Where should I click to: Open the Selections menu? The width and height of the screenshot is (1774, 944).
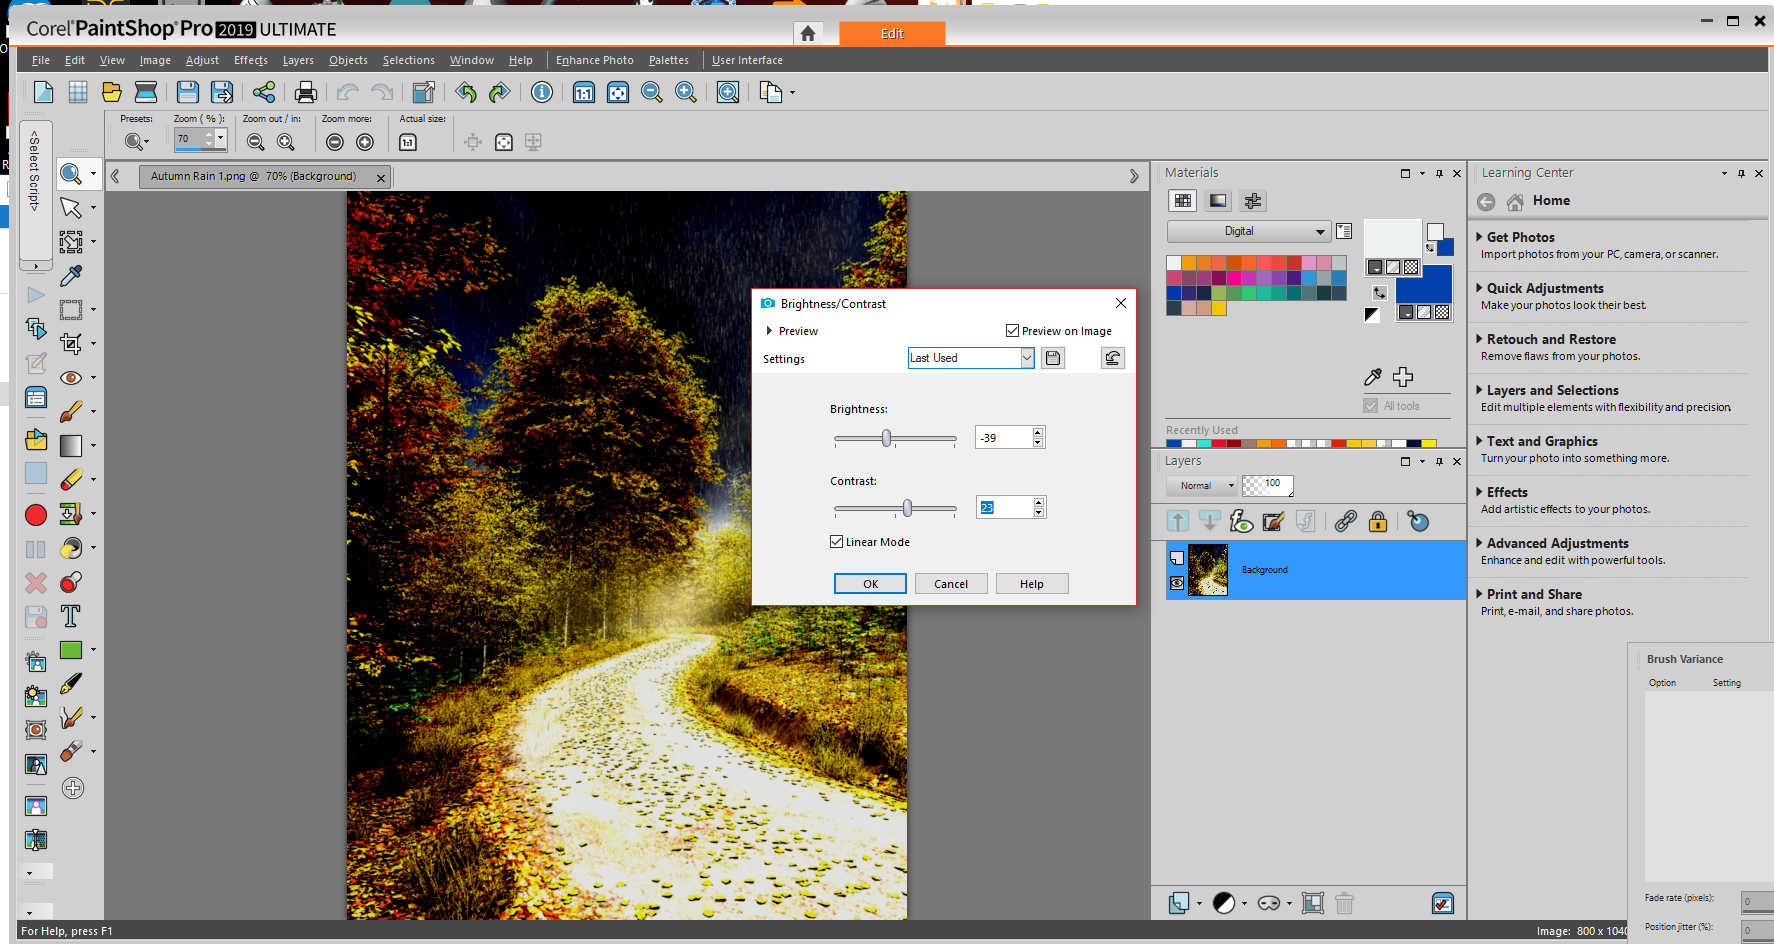[x=409, y=60]
